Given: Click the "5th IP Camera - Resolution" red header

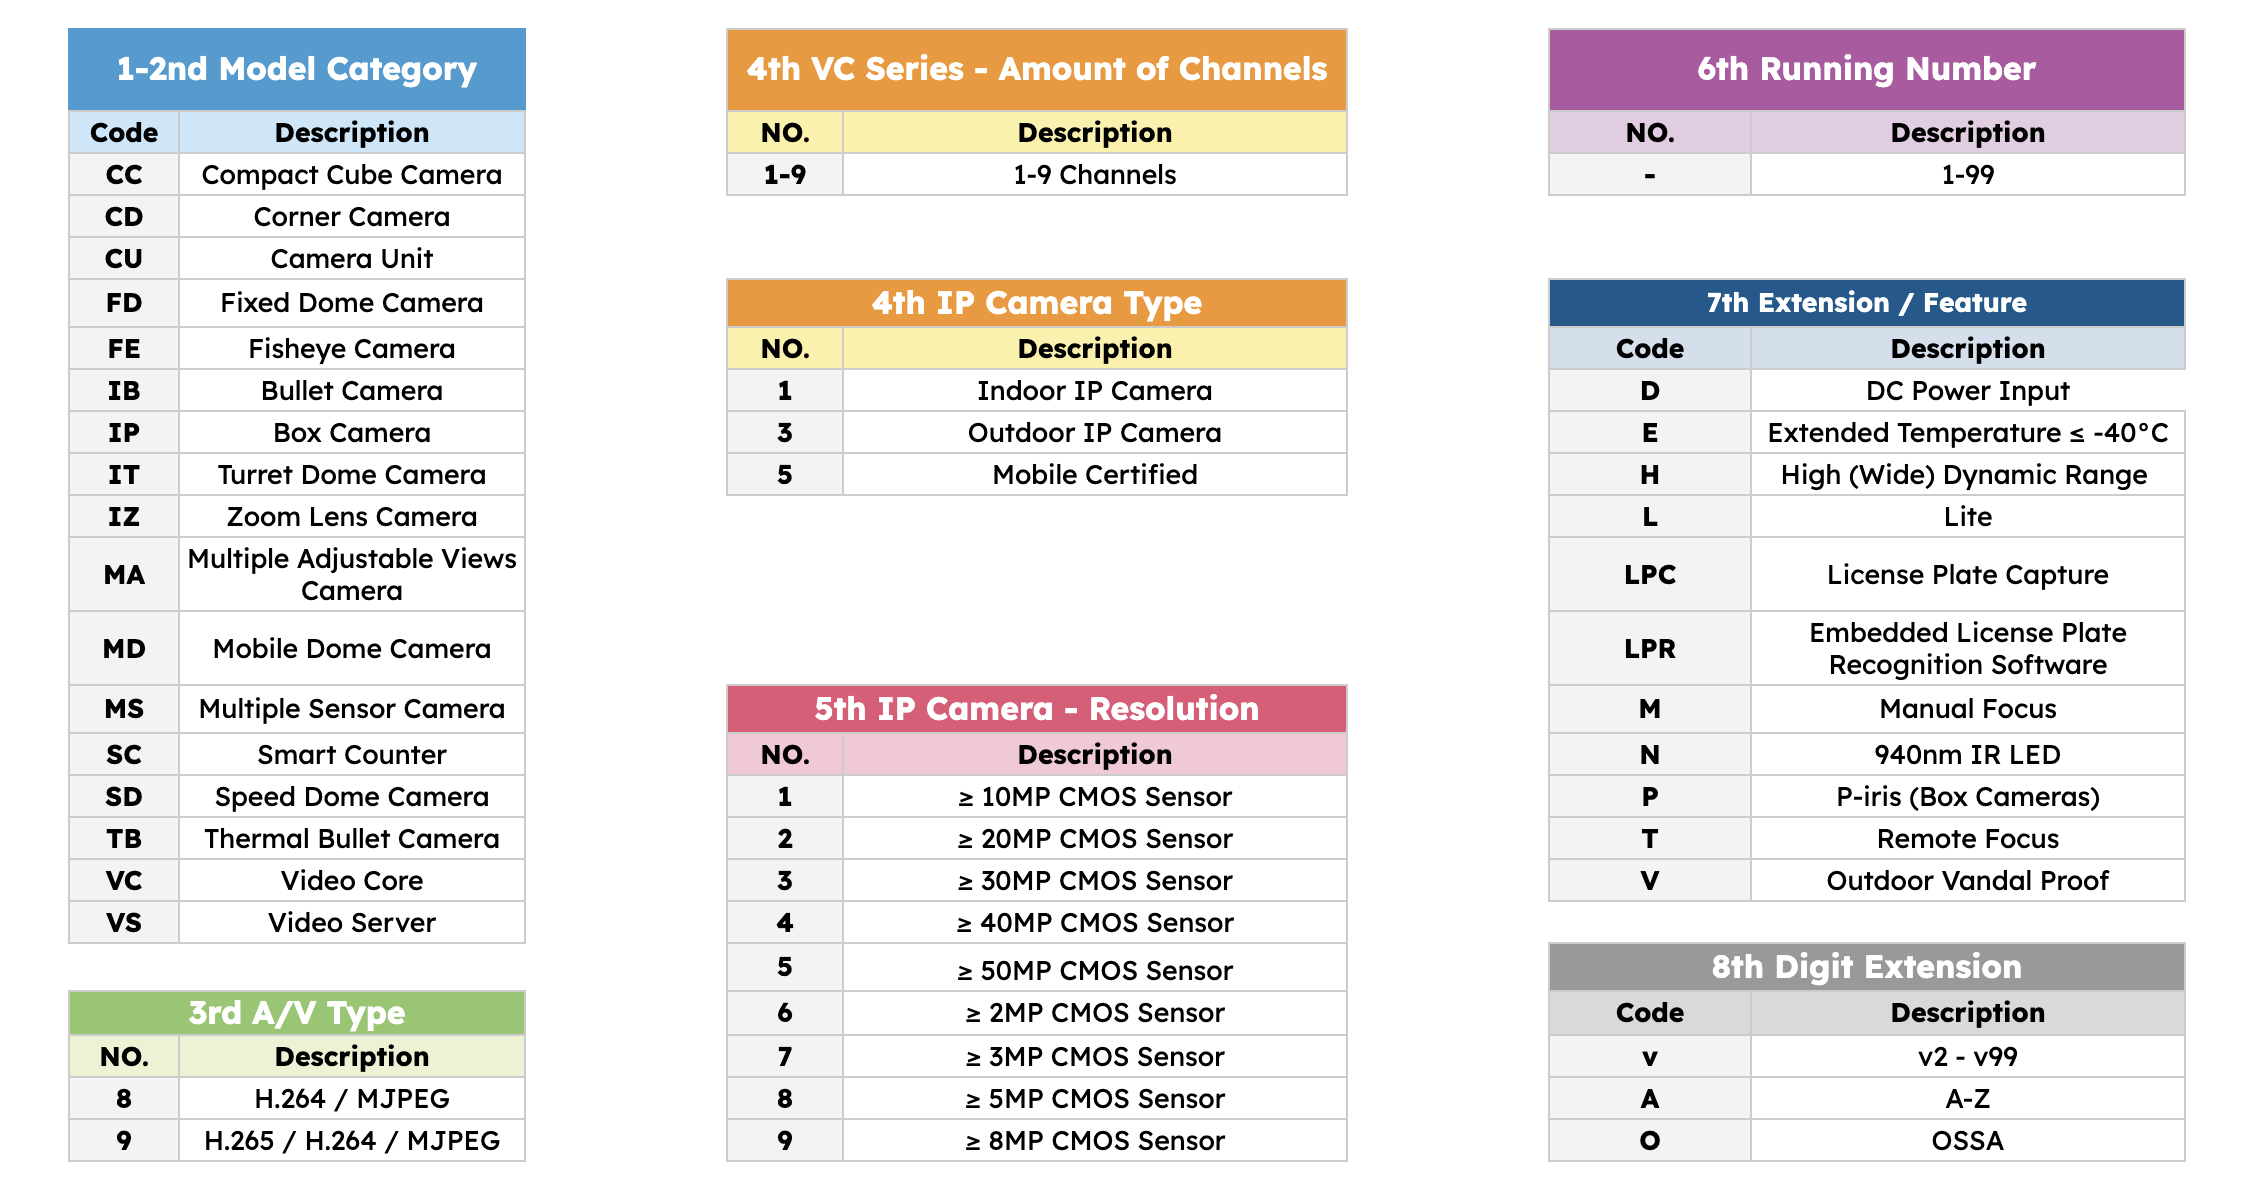Looking at the screenshot, I should [x=1036, y=709].
